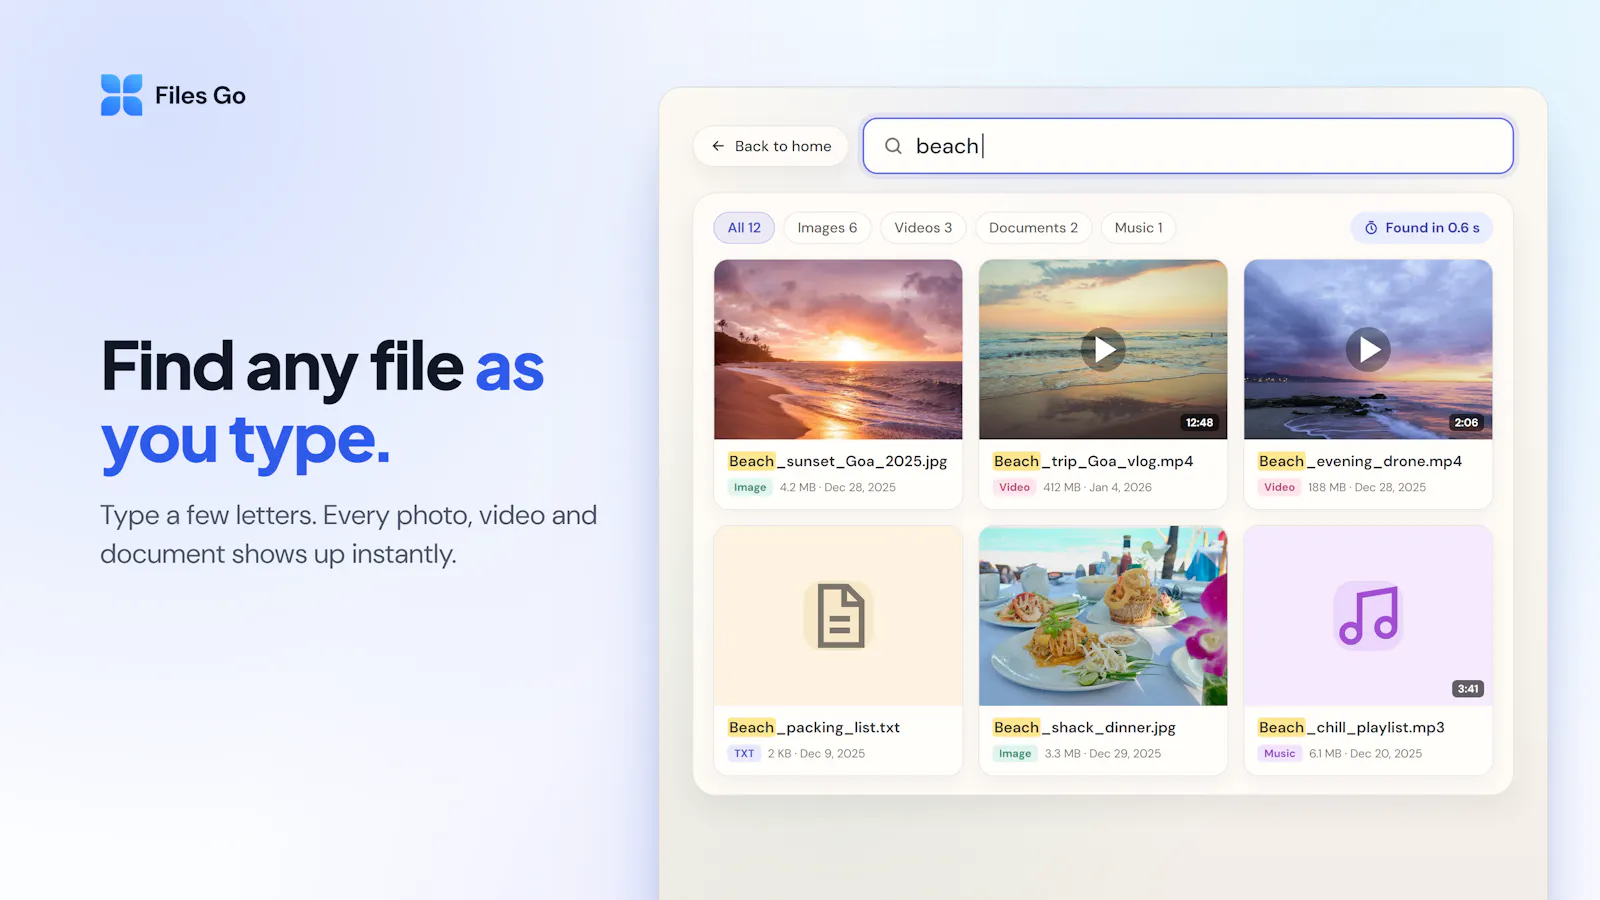Click the TXT tag under Beach_packing_list.txt
Screen dimensions: 1600x900
(744, 754)
